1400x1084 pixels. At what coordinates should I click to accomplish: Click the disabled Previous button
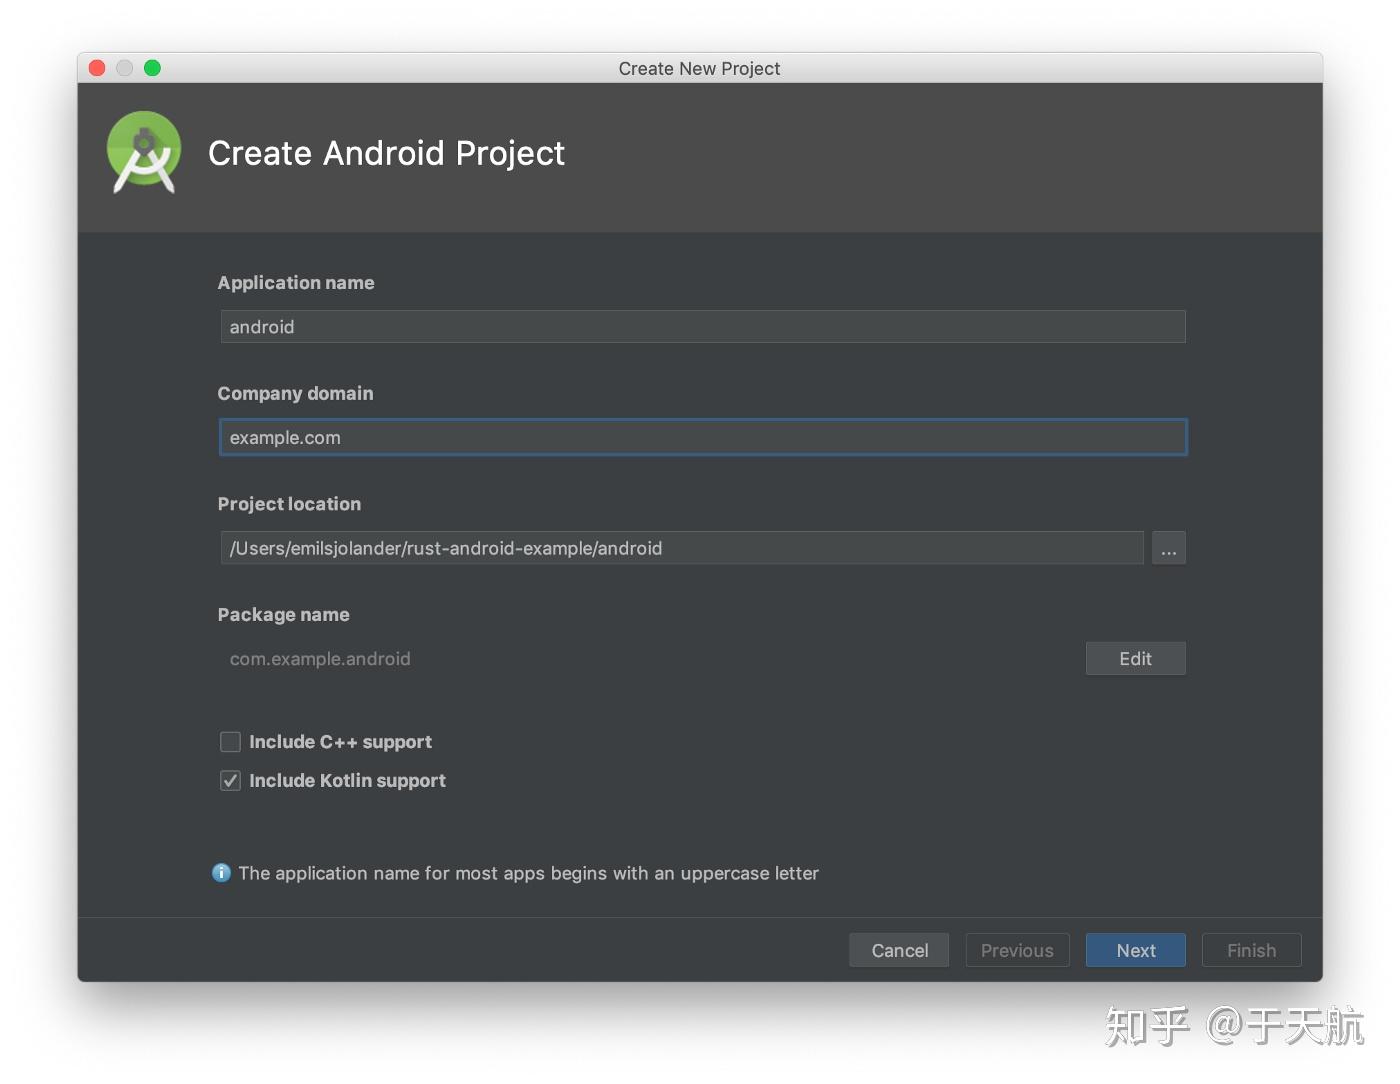[x=1017, y=950]
